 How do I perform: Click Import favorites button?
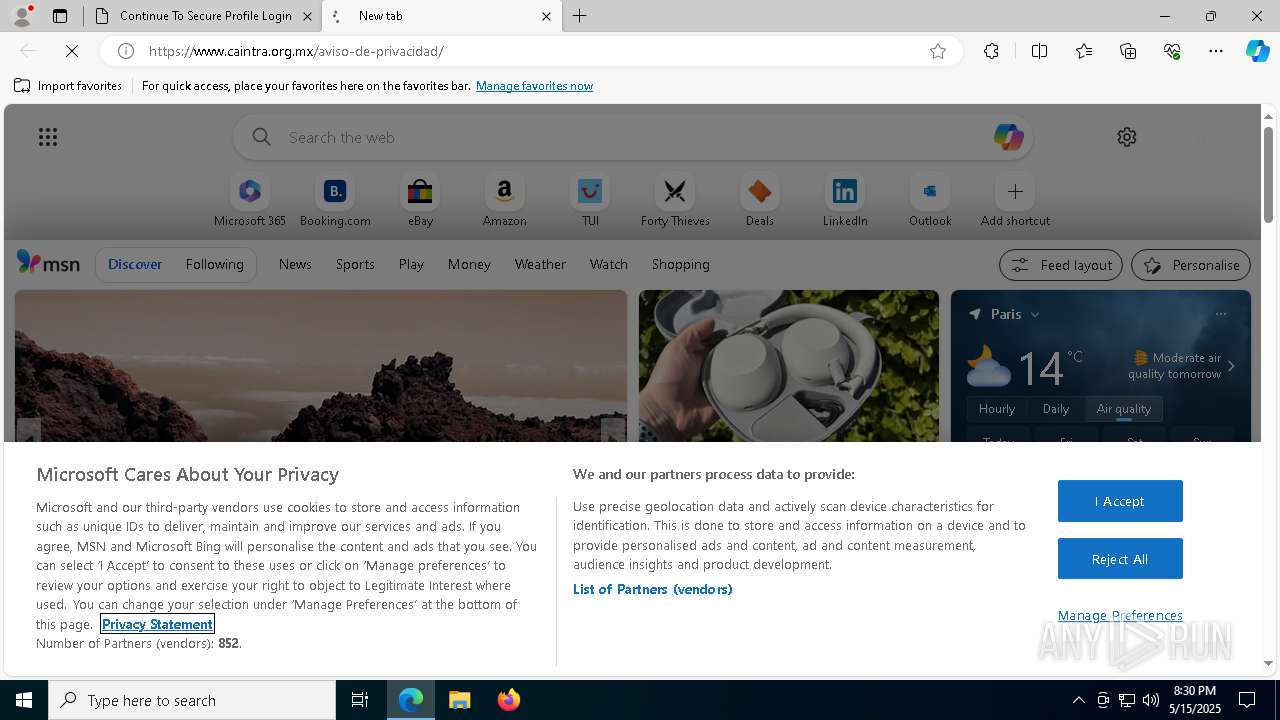[68, 86]
